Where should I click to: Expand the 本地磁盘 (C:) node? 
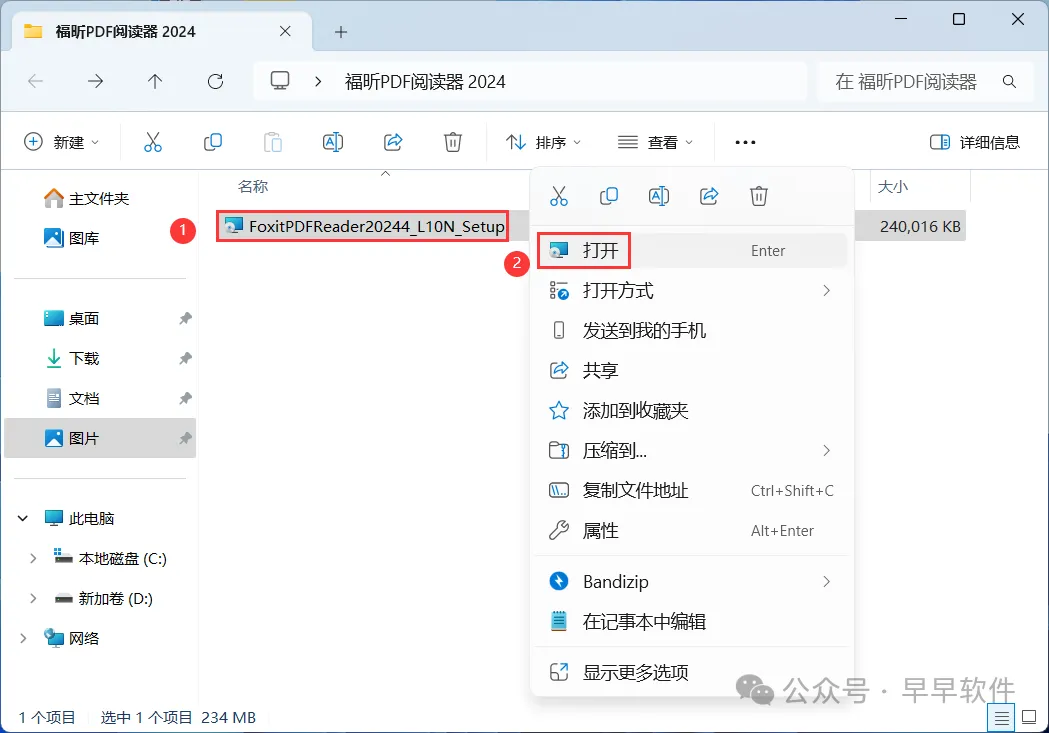tap(33, 558)
